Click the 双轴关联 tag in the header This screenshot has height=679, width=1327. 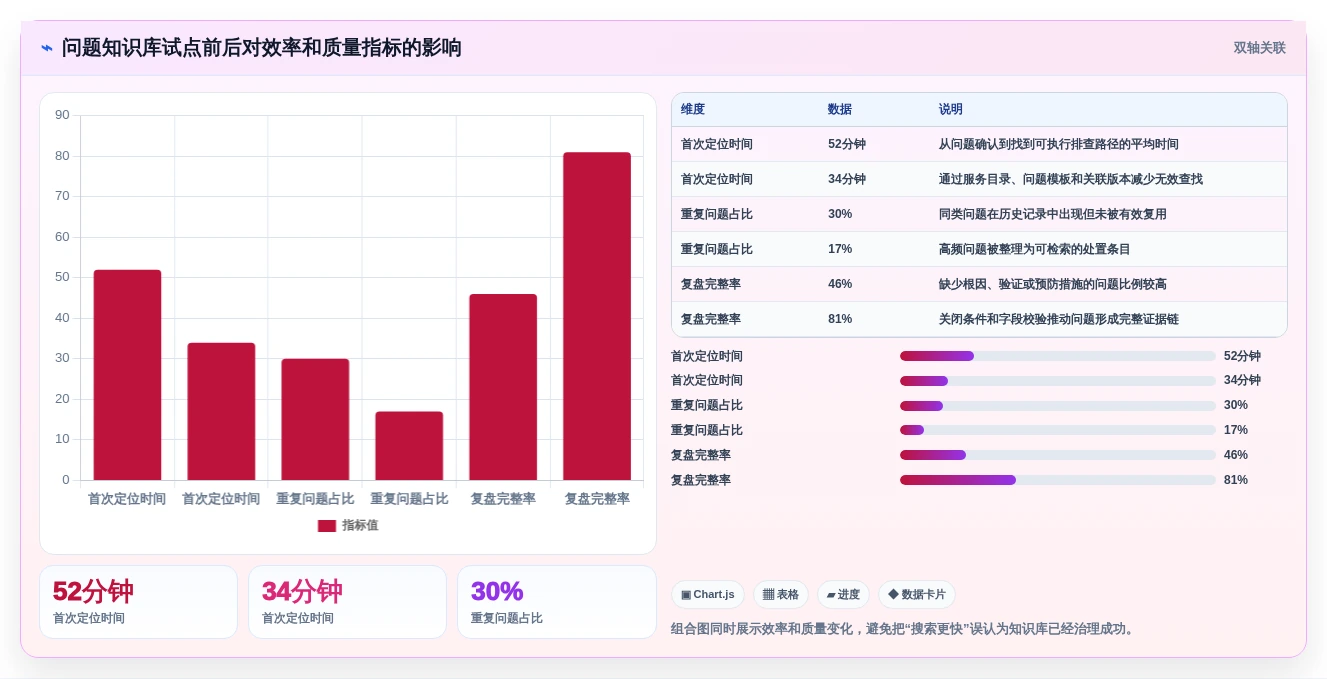(1259, 48)
